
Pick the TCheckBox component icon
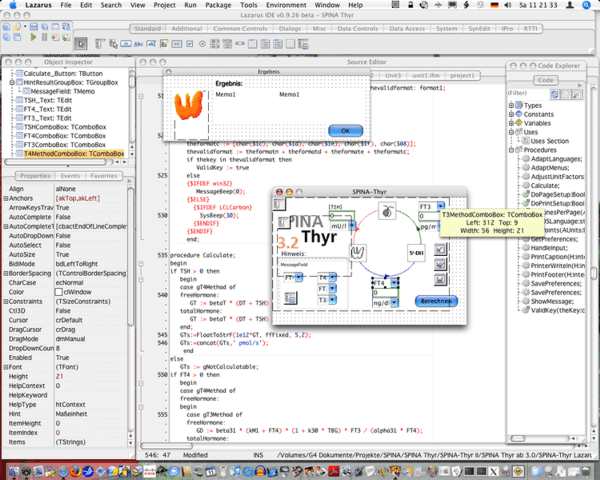(189, 44)
